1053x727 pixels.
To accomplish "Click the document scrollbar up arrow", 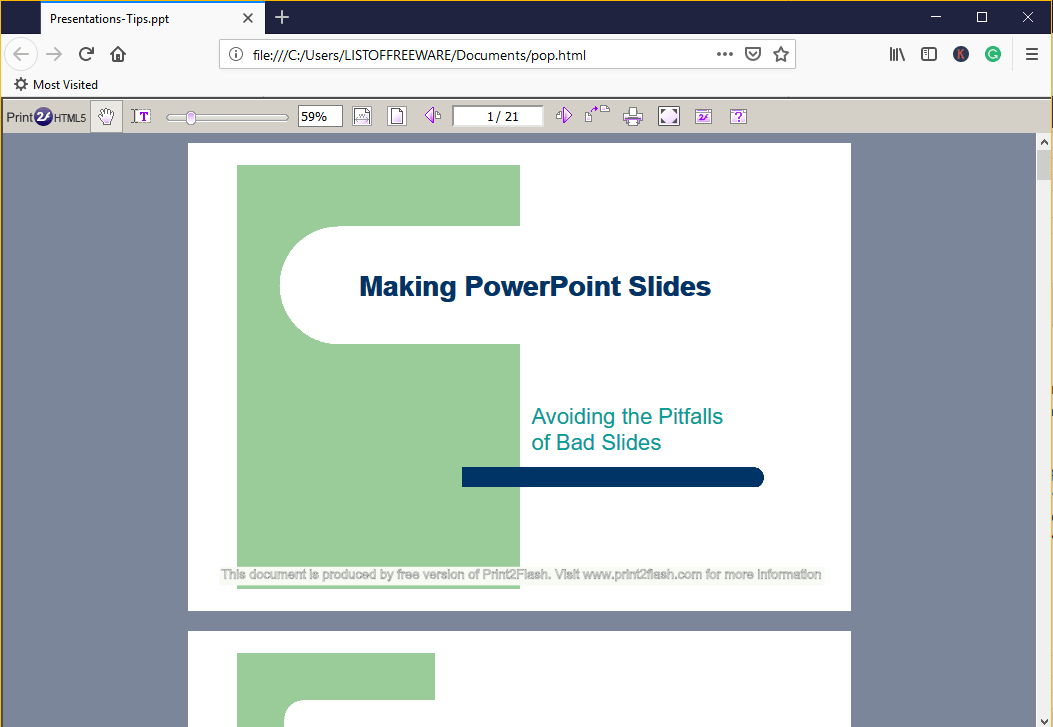I will (1044, 142).
